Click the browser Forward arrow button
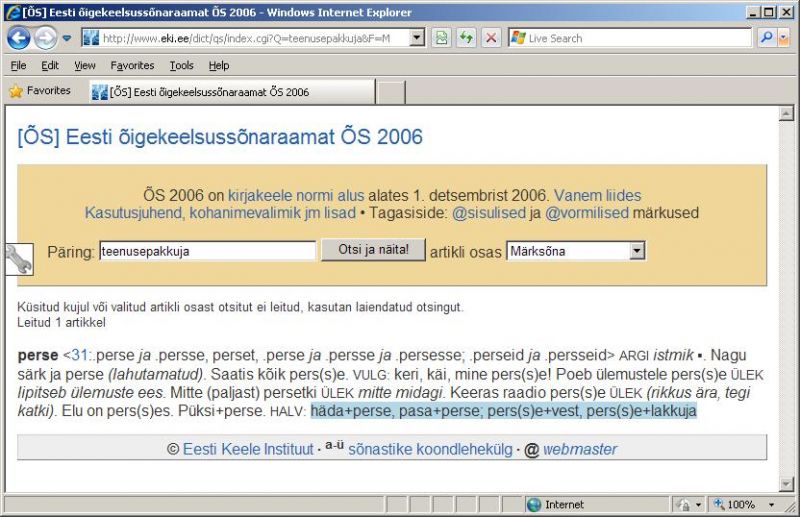Image resolution: width=800 pixels, height=517 pixels. click(x=45, y=38)
